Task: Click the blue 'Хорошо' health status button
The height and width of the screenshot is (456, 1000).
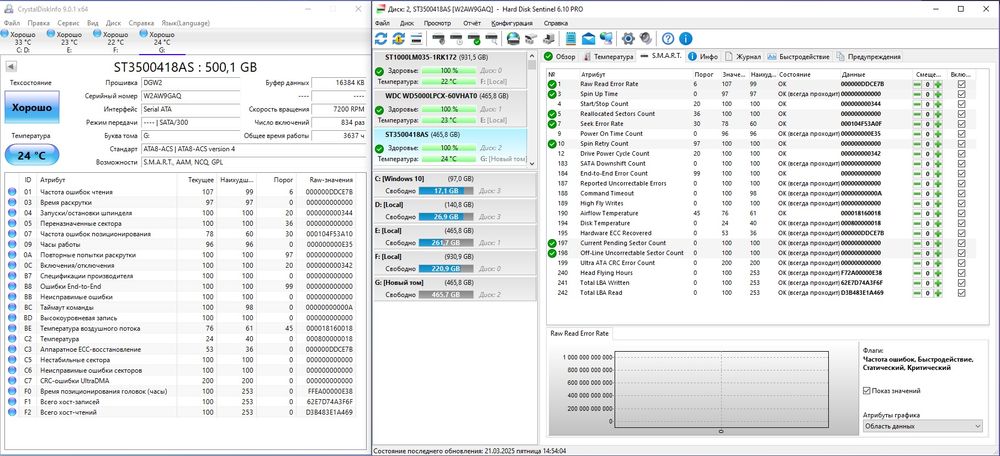Action: tap(32, 108)
